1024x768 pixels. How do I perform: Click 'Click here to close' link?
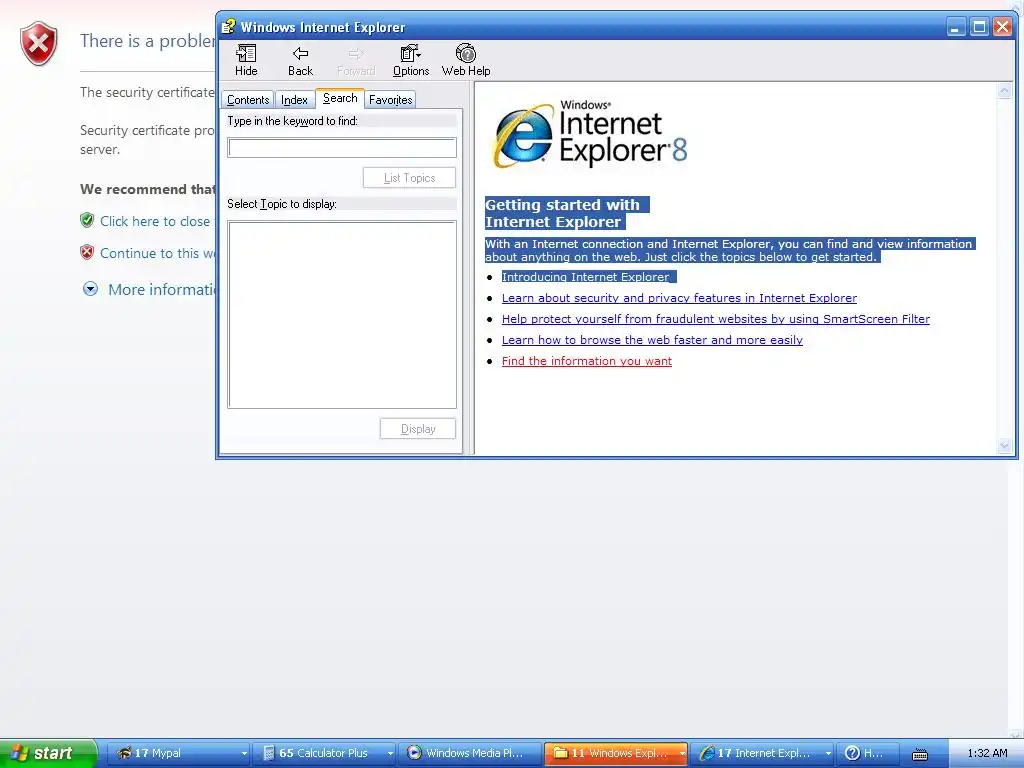[x=155, y=221]
